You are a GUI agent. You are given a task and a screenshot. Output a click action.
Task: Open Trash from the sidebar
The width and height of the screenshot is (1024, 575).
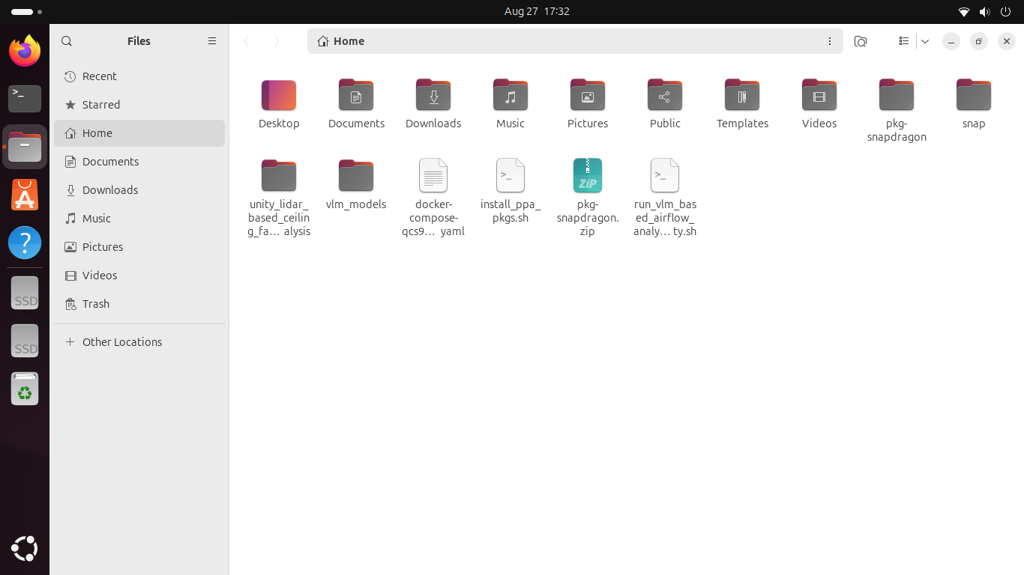tap(140, 304)
